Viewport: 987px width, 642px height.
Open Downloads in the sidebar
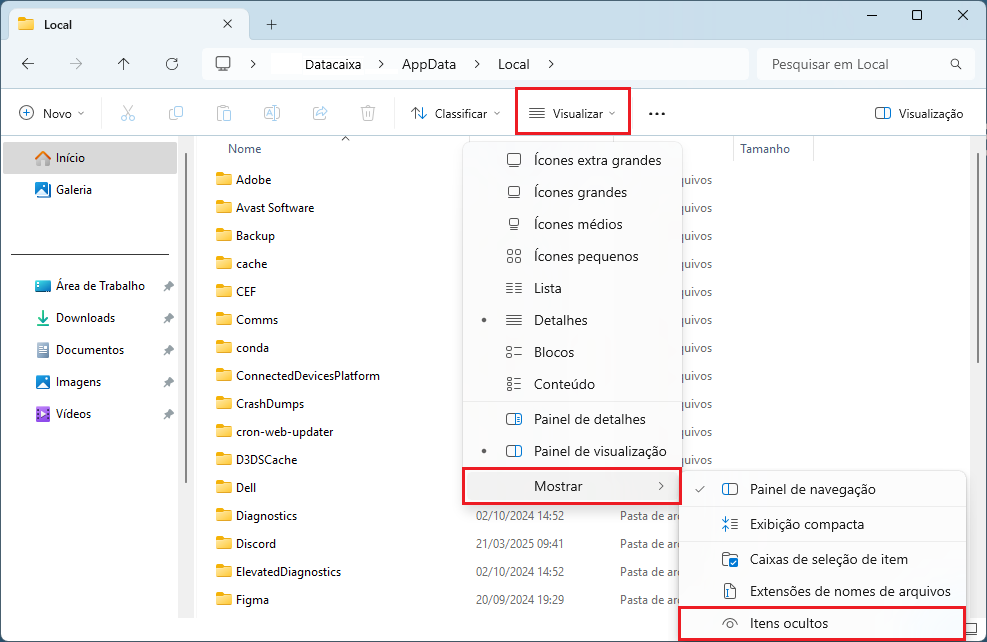[x=85, y=318]
